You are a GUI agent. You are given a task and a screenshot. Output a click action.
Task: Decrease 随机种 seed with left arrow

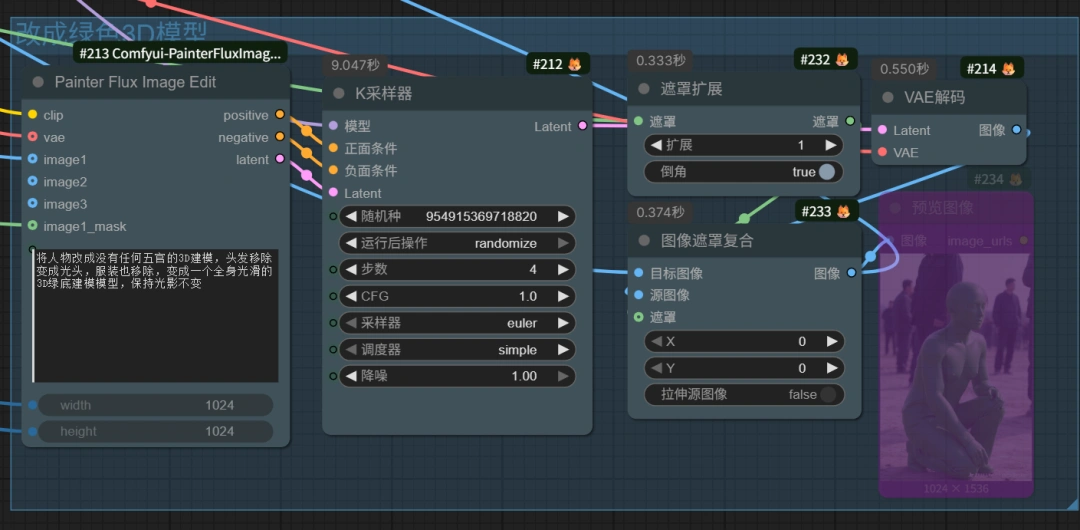(351, 216)
